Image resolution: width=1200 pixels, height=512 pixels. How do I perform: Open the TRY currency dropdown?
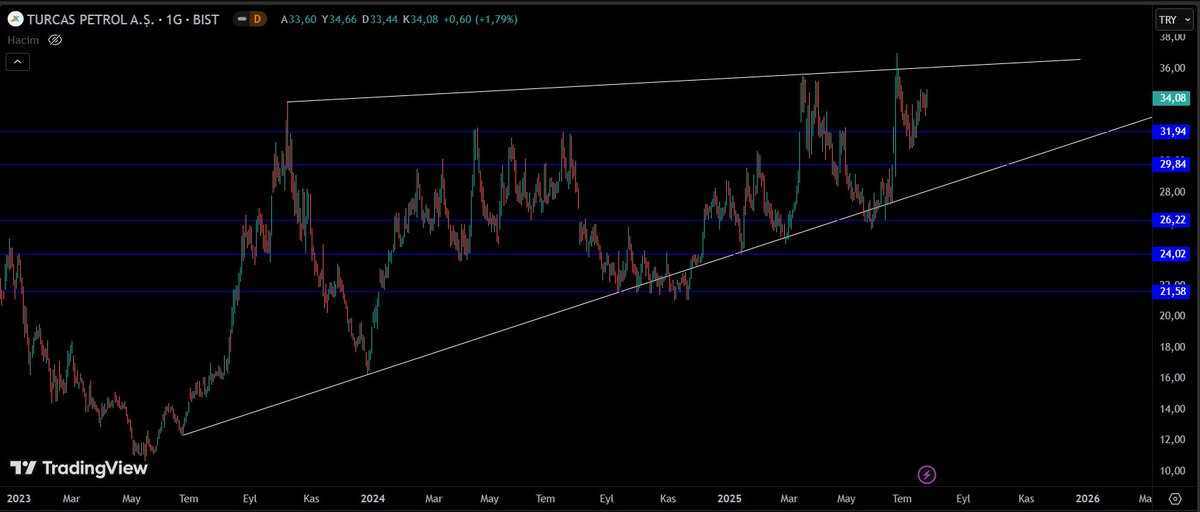click(x=1172, y=19)
